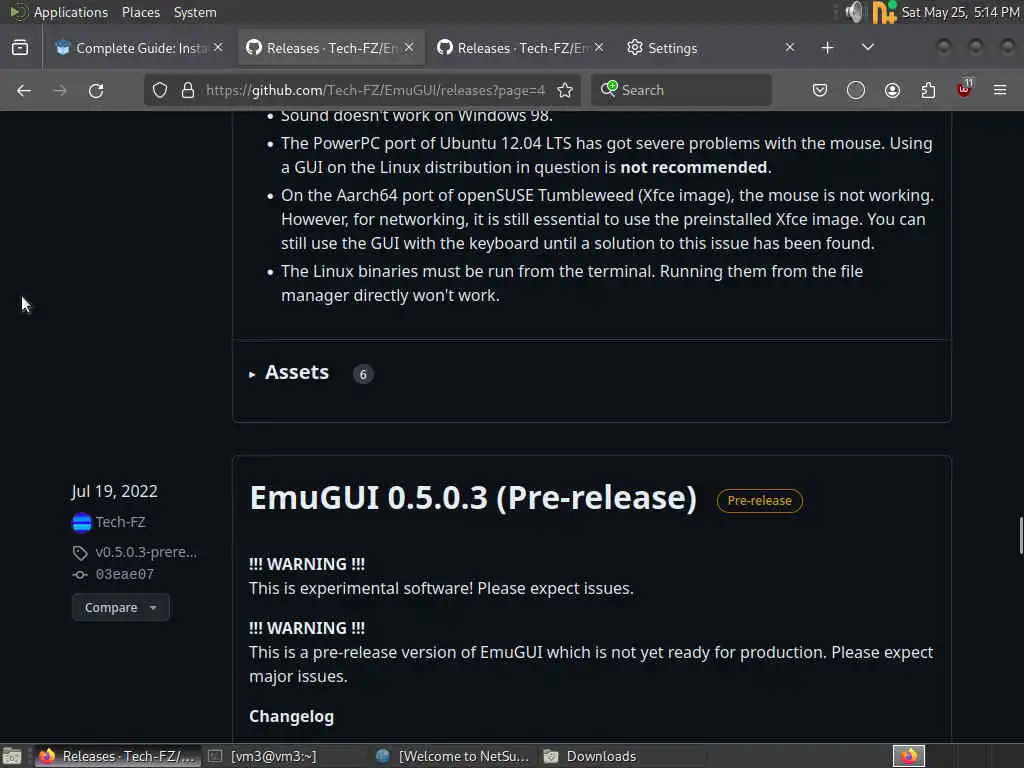Open the extensions puzzle icon
Viewport: 1024px width, 768px height.
pyautogui.click(x=928, y=90)
